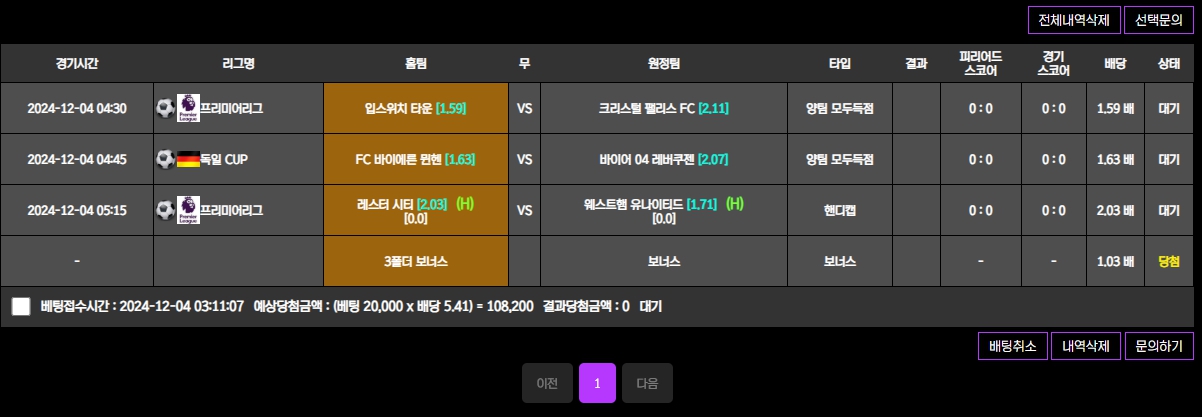Select page 1 in pagination
The image size is (1202, 417).
[597, 383]
